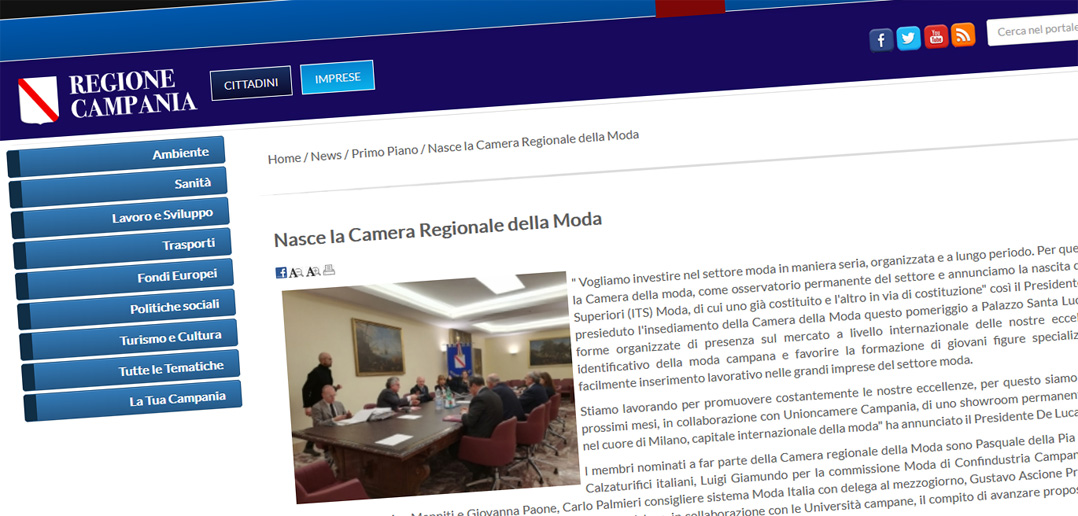1078x516 pixels.
Task: Click the Regione Campania shield logo
Action: tap(38, 100)
